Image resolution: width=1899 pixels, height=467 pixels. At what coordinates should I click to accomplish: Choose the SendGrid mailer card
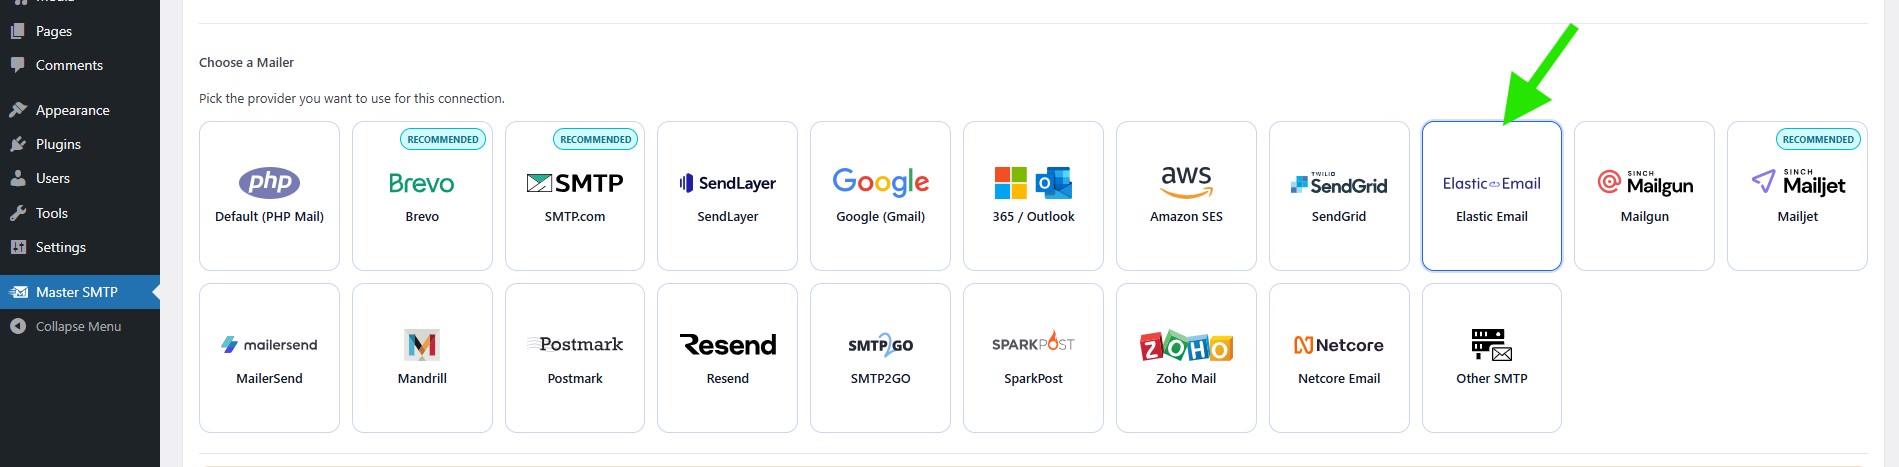point(1339,196)
